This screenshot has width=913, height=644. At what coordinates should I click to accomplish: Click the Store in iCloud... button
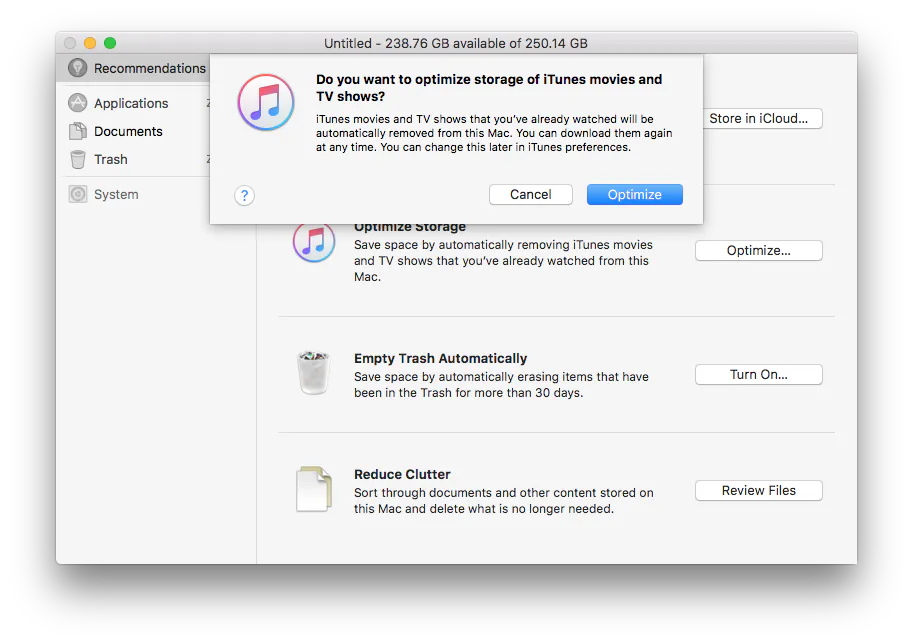coord(763,118)
